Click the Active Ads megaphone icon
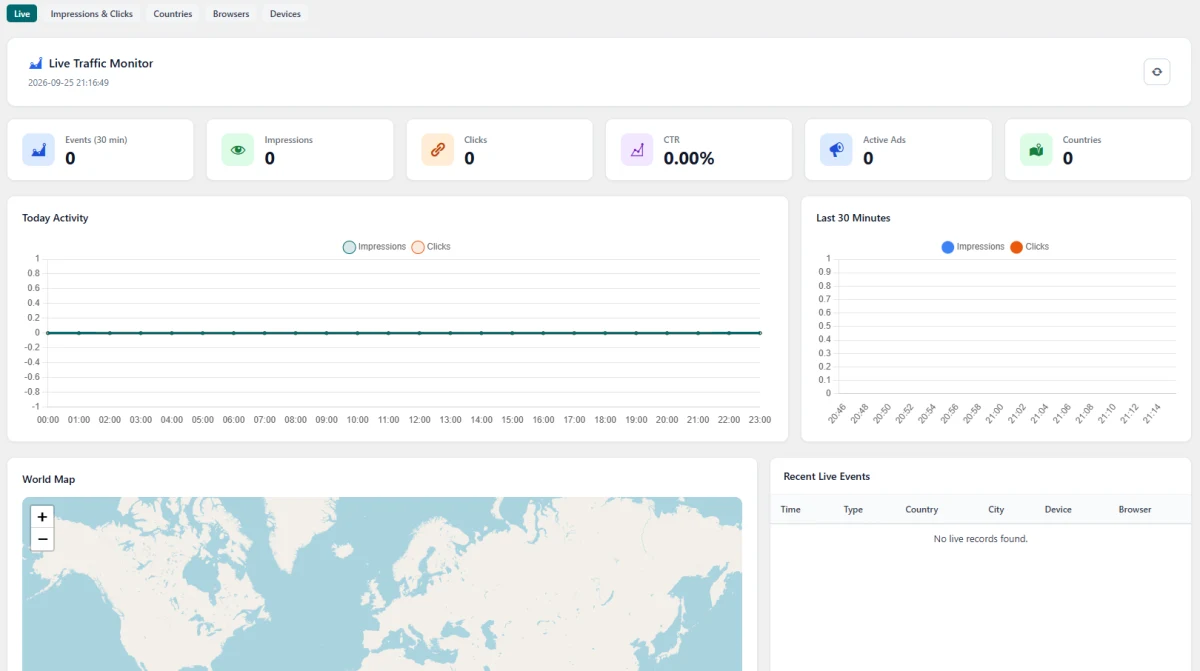This screenshot has height=671, width=1200. coord(836,150)
